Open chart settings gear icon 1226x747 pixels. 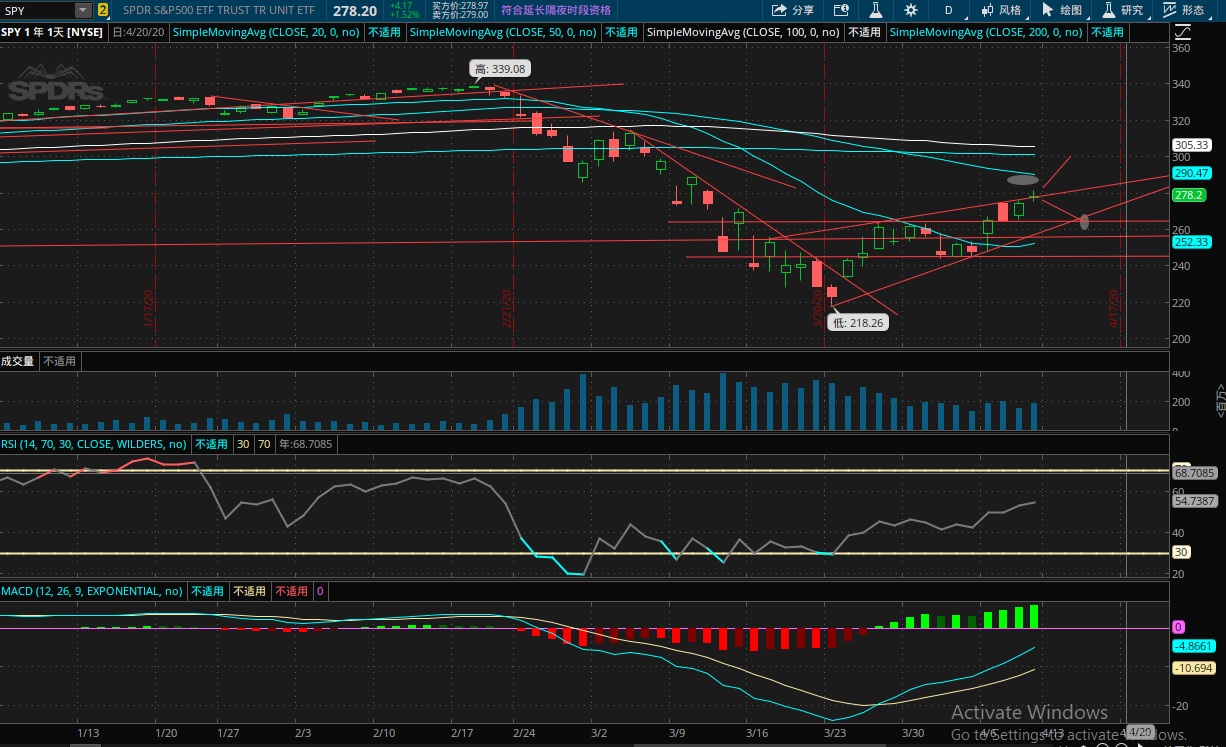pos(911,10)
